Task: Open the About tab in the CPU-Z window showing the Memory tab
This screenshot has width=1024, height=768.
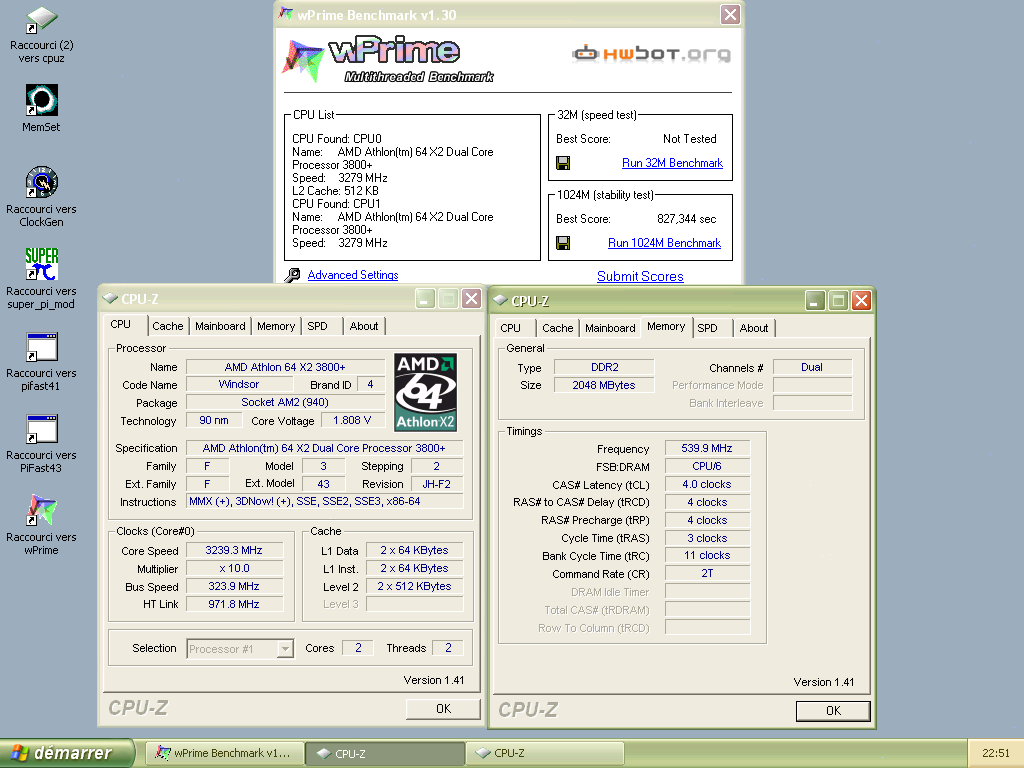Action: point(754,328)
